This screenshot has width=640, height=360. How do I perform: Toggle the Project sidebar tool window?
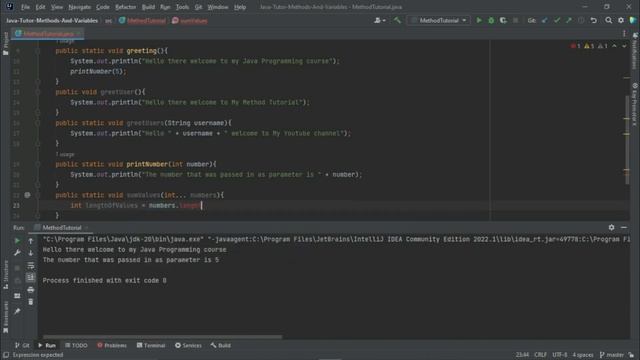click(6, 44)
